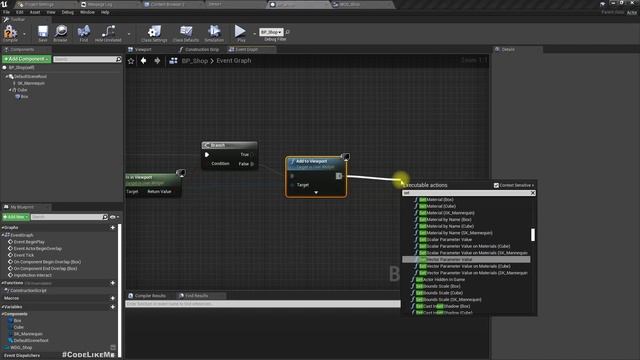Screen dimensions: 640x360
Task: Collapse the Graphs section
Action: [x=2, y=227]
